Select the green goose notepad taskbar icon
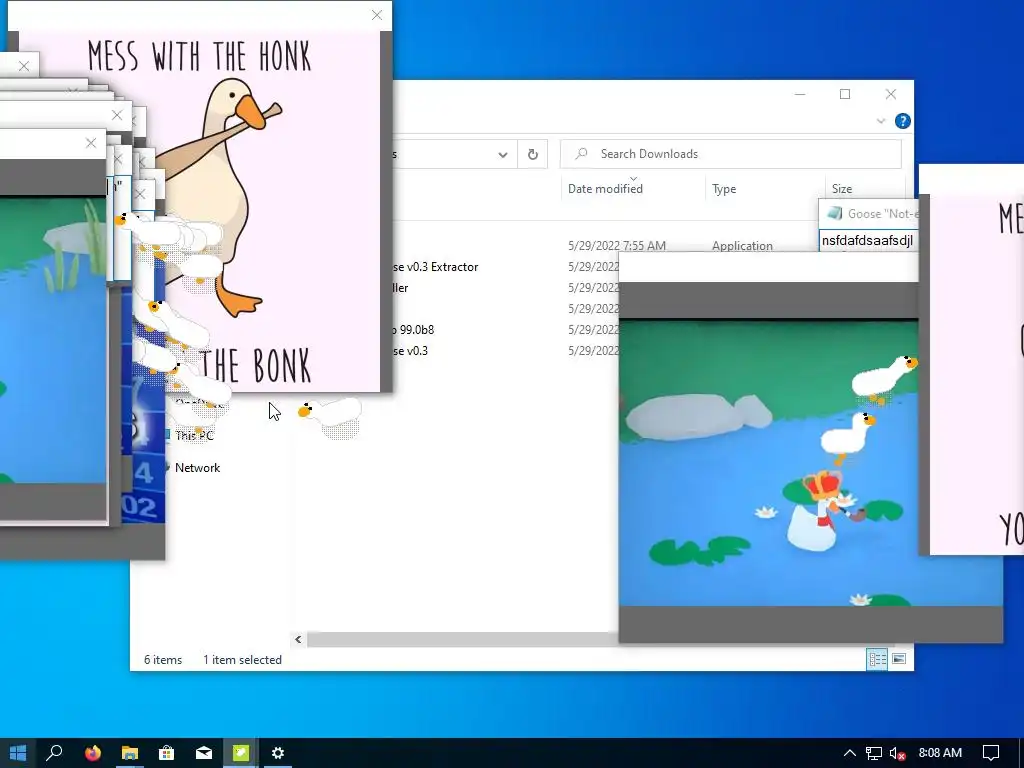Image resolution: width=1024 pixels, height=768 pixels. pos(241,753)
